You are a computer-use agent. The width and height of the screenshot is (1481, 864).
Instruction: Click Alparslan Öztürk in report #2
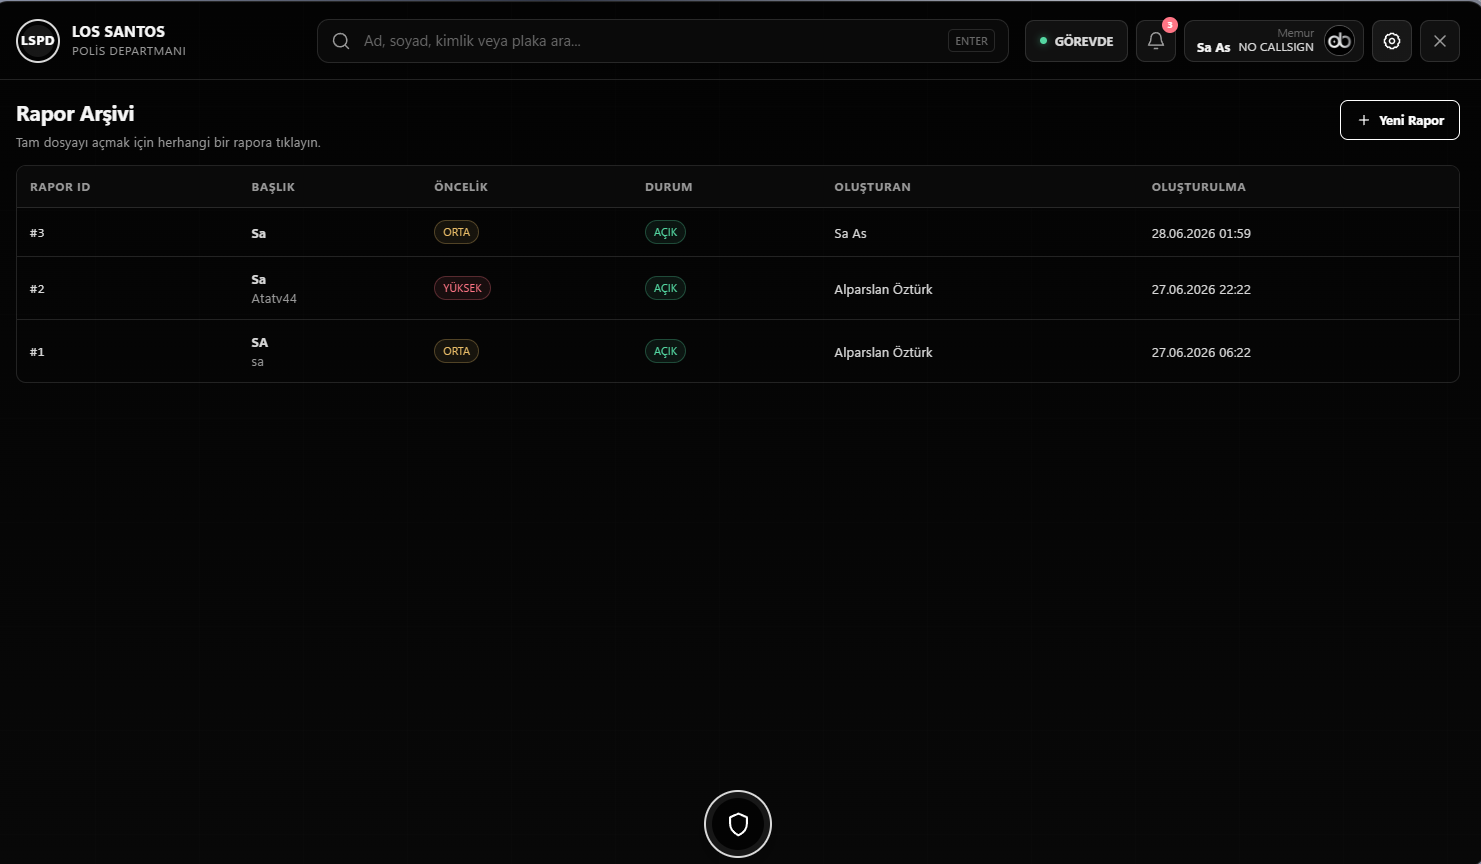(883, 289)
